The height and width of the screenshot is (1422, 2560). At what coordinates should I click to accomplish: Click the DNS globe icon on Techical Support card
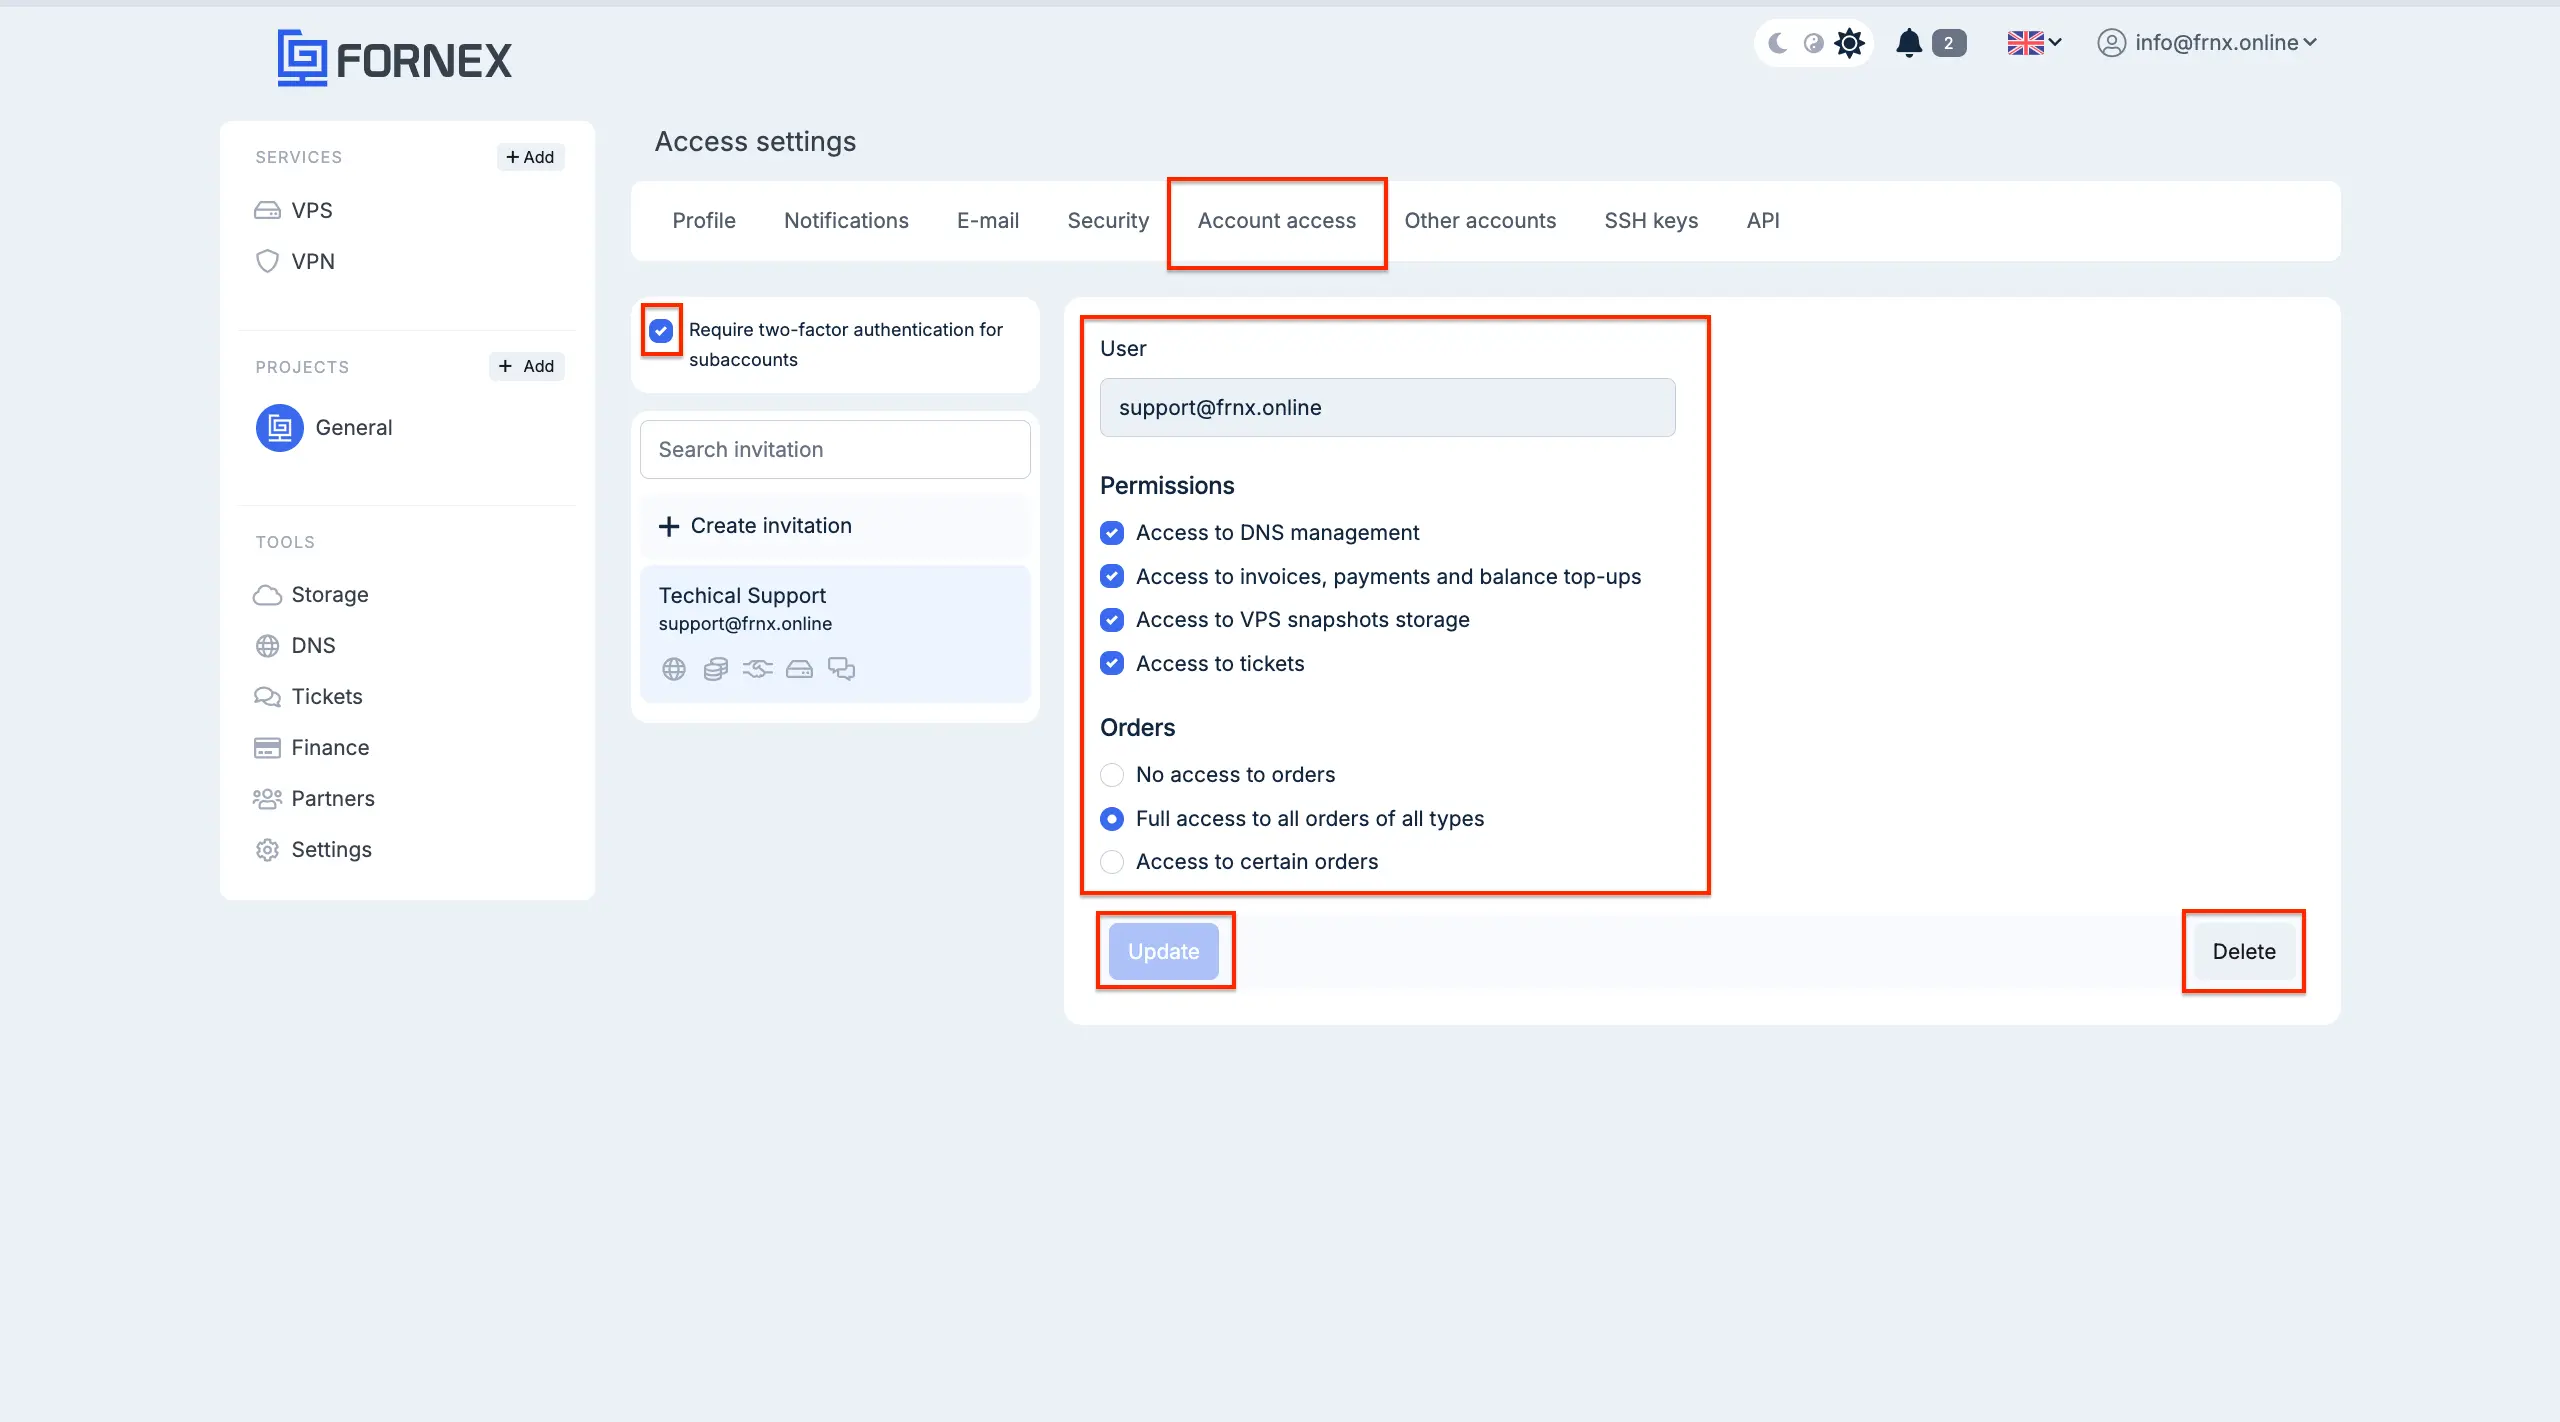coord(674,669)
